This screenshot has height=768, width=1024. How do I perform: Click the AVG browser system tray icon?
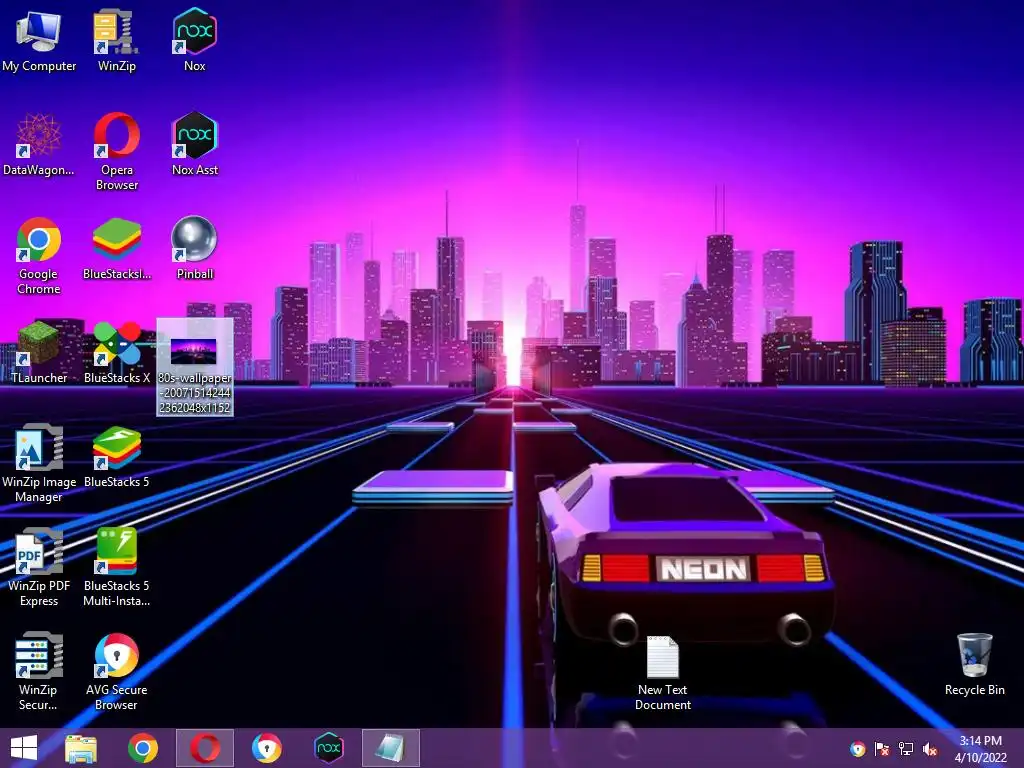[857, 749]
